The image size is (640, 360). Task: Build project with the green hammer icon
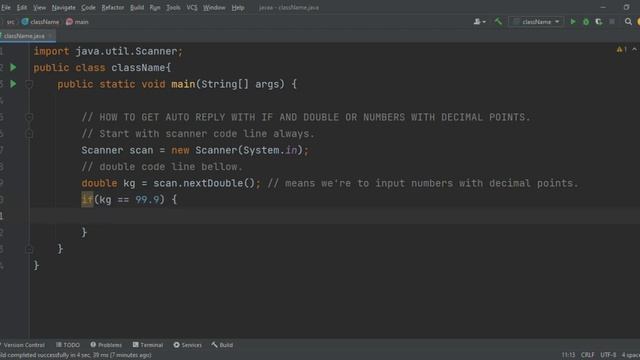(498, 22)
